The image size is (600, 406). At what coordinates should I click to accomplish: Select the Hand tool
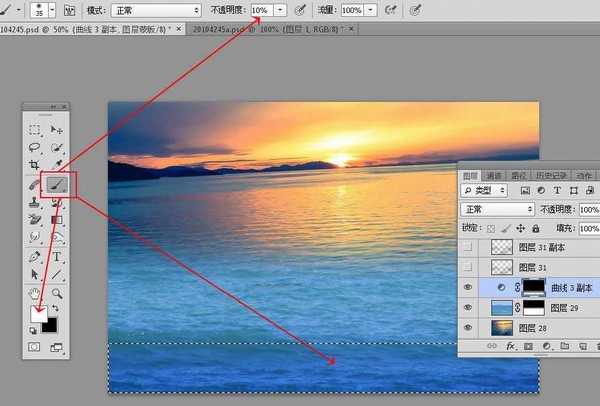(x=35, y=293)
